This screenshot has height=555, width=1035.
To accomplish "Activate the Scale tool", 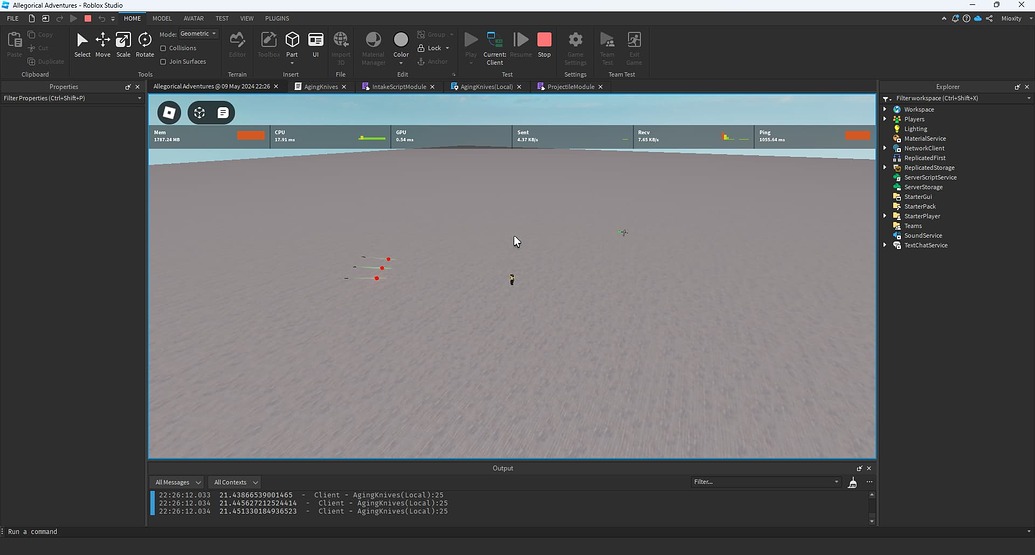I will point(123,44).
